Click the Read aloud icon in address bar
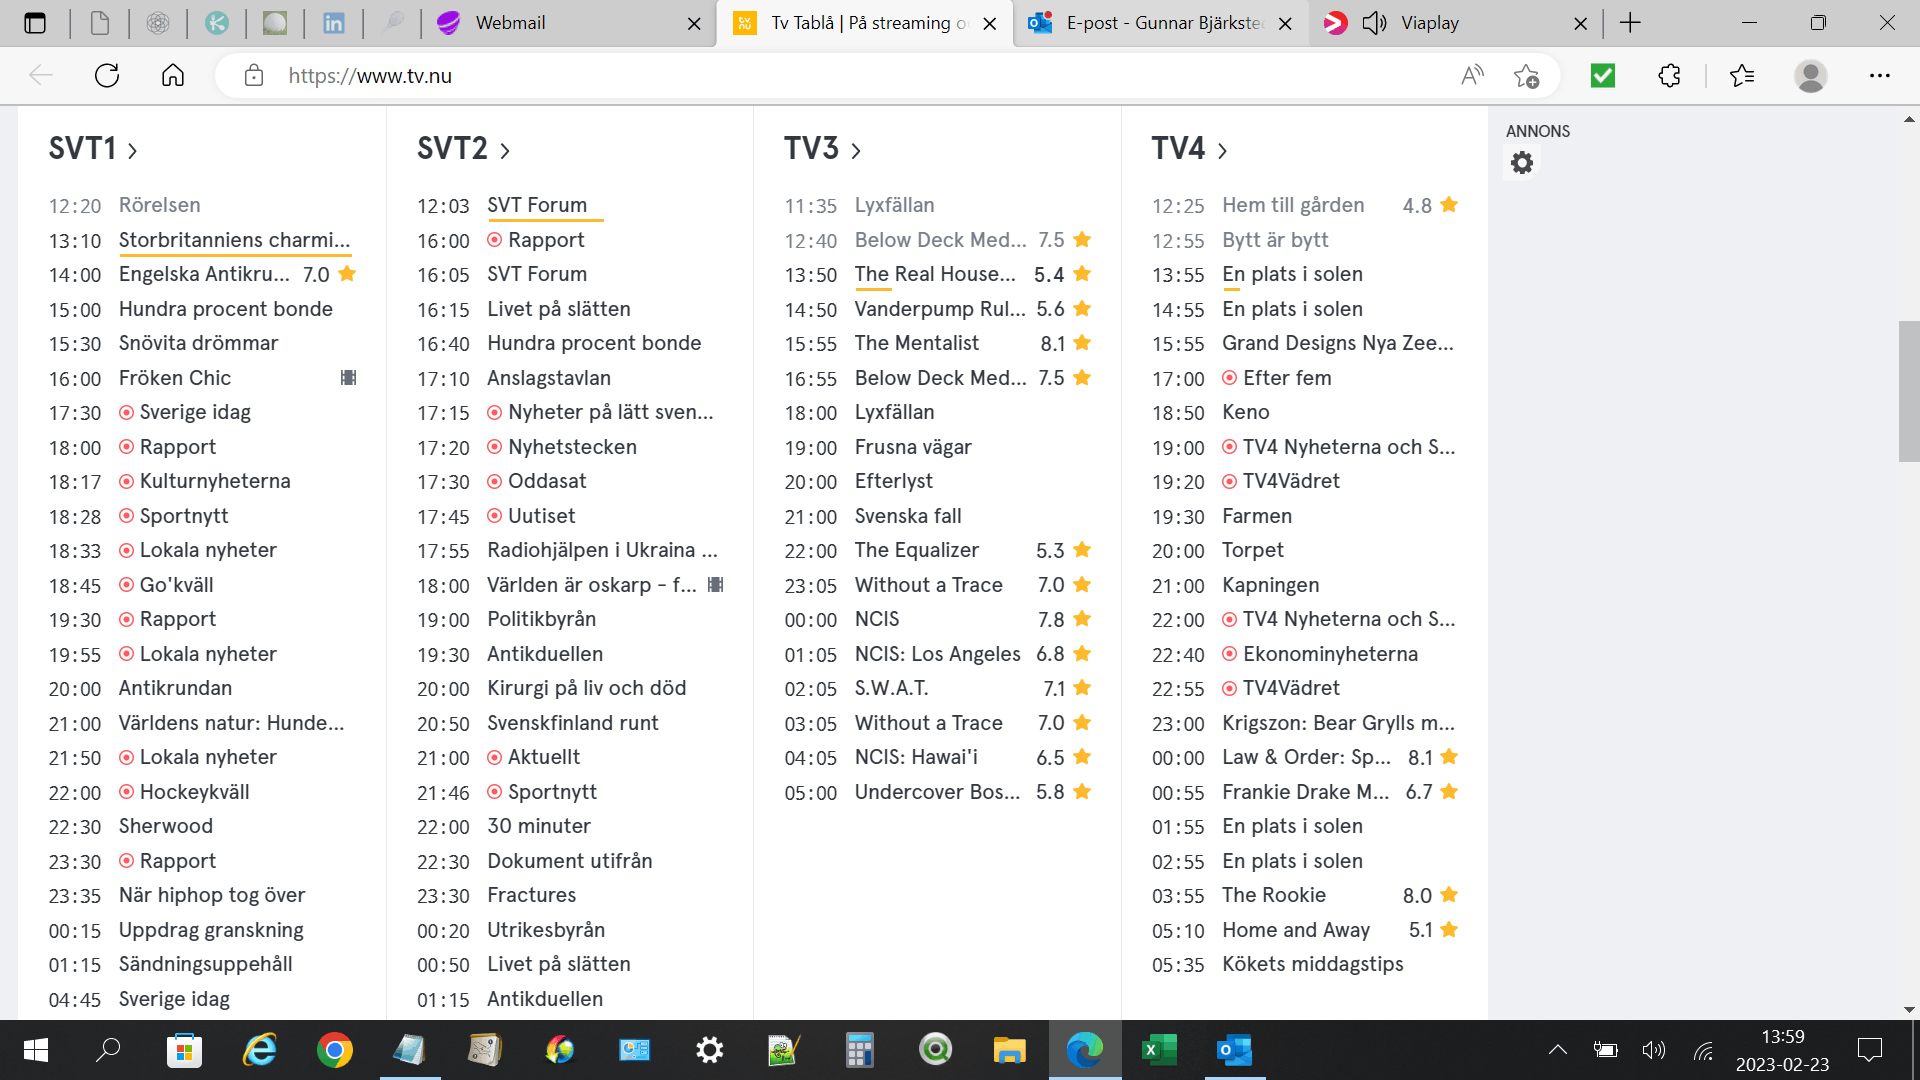This screenshot has height=1080, width=1920. pyautogui.click(x=1472, y=76)
